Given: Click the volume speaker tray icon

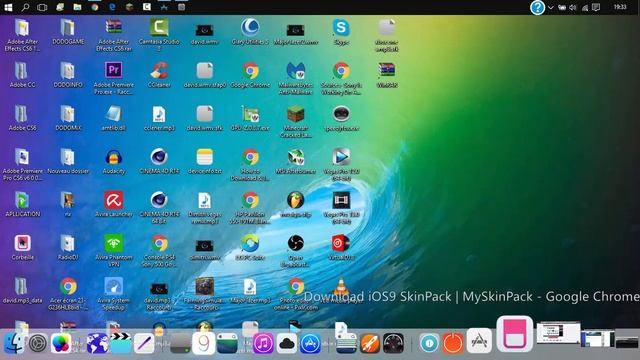Looking at the screenshot, I should [573, 7].
